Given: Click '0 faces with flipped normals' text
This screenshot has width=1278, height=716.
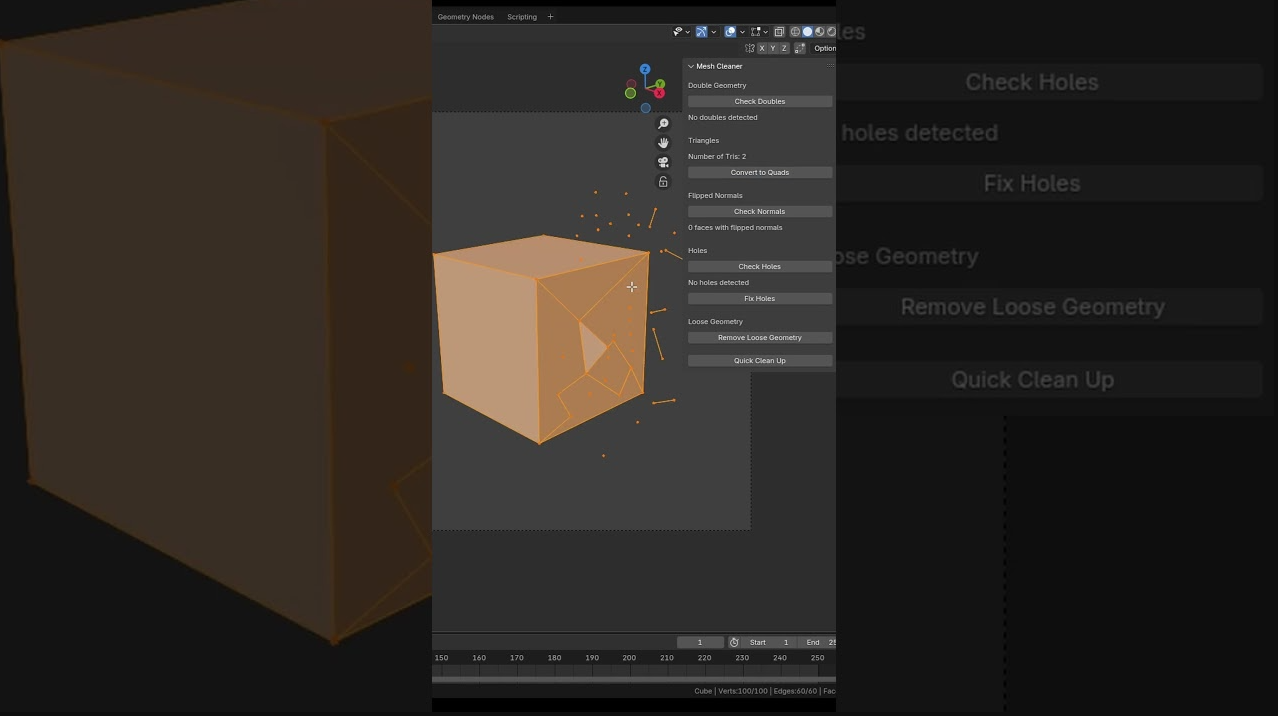Looking at the screenshot, I should pos(735,227).
